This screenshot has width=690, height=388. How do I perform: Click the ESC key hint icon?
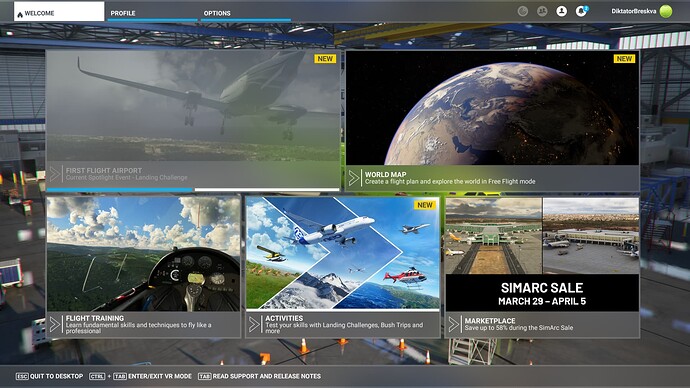pos(22,376)
